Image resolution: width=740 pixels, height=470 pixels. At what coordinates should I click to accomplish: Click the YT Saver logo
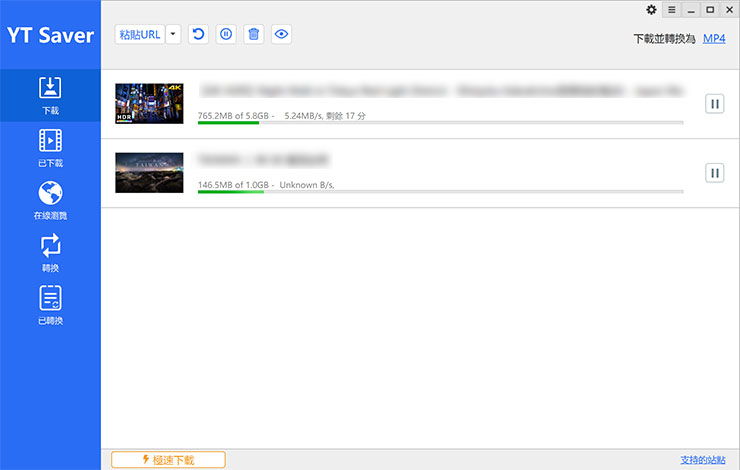[x=50, y=35]
